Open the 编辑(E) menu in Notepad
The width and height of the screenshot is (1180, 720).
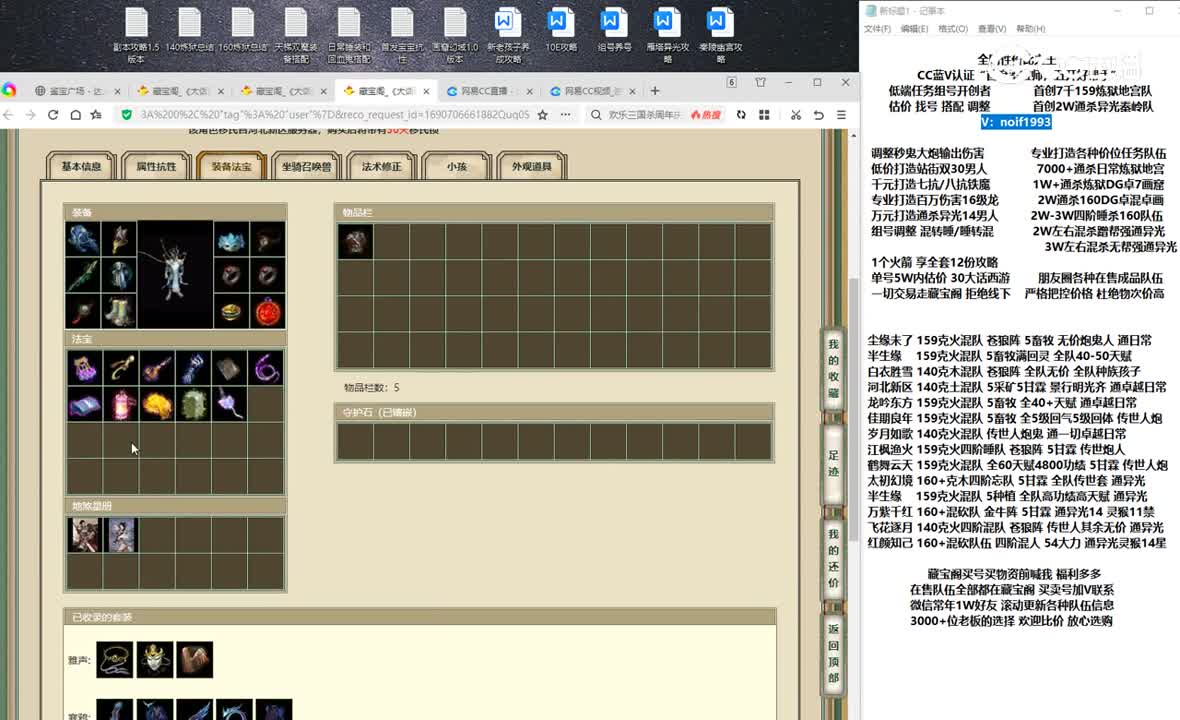[x=914, y=29]
